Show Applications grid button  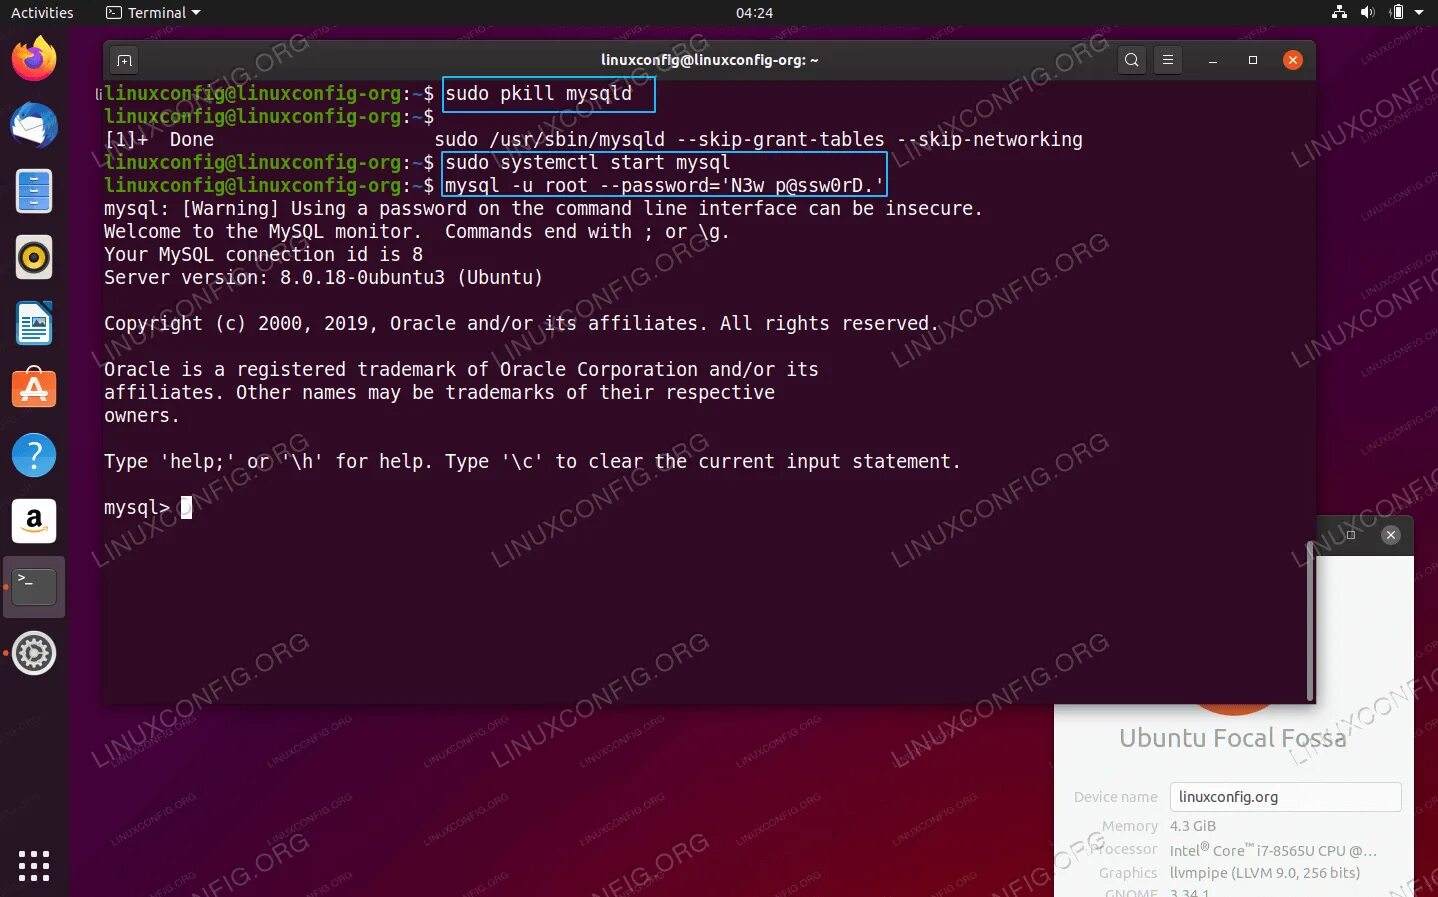pos(34,866)
